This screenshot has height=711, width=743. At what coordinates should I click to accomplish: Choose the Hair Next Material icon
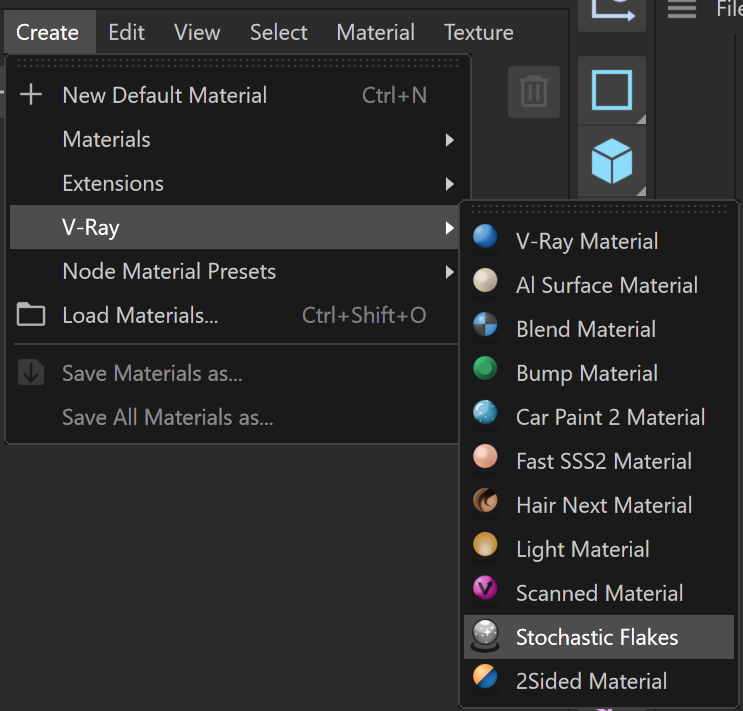tap(485, 501)
